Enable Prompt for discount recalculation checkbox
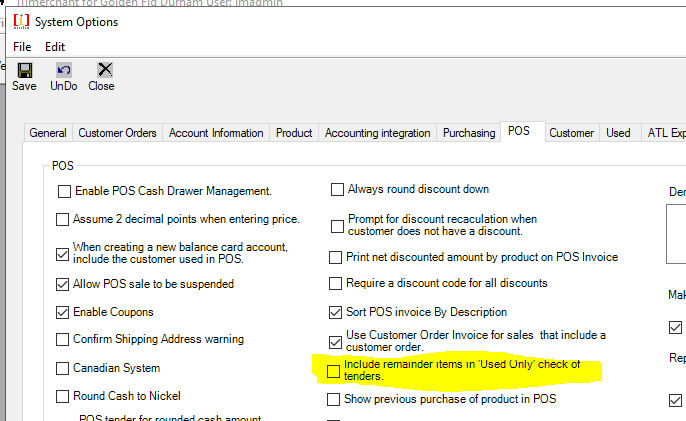 pyautogui.click(x=337, y=226)
